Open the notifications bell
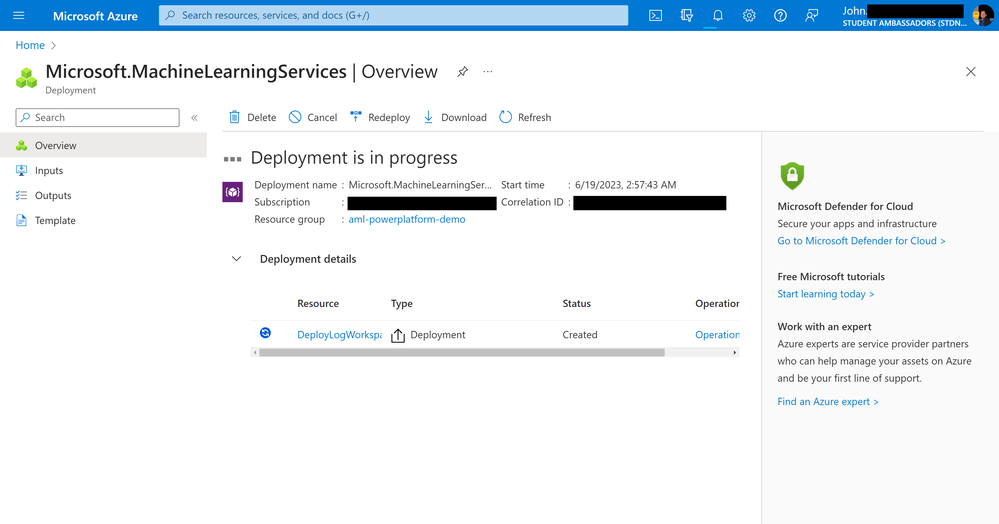The height and width of the screenshot is (524, 999). click(x=717, y=15)
